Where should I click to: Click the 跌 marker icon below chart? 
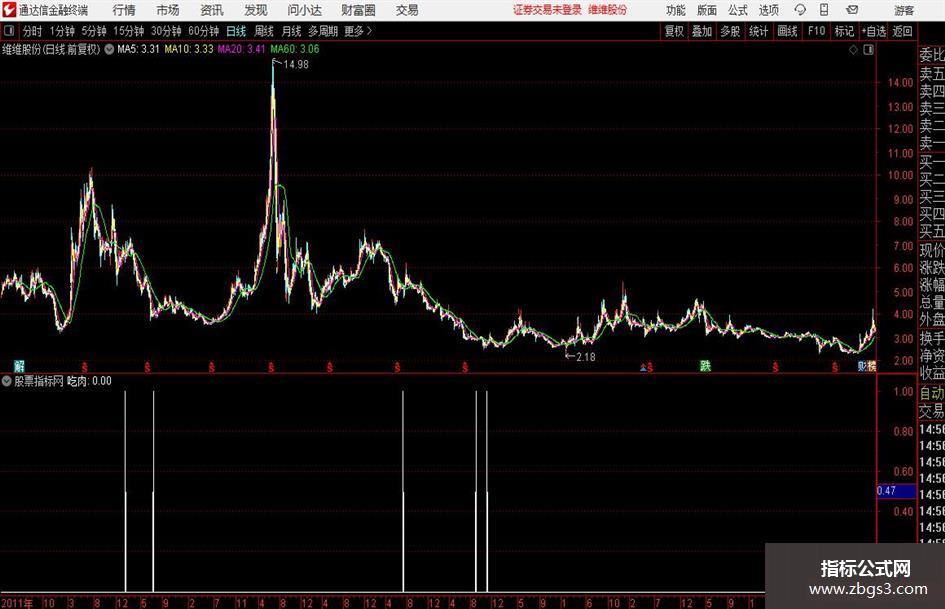705,365
